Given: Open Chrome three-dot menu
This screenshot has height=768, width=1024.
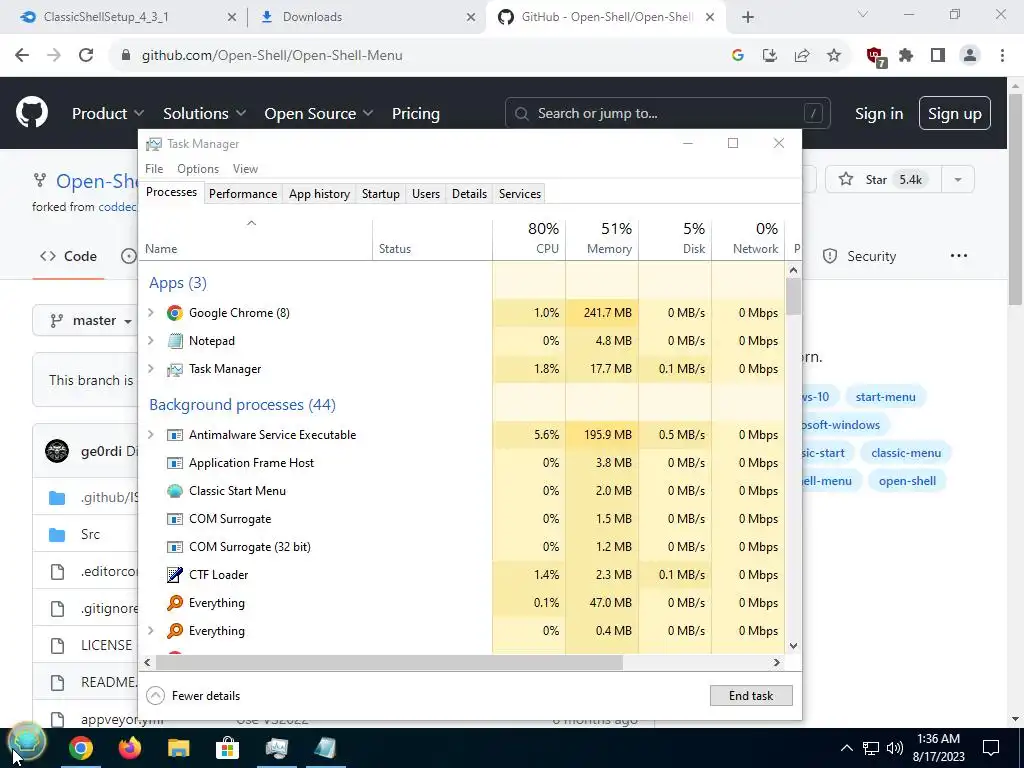Looking at the screenshot, I should click(x=1002, y=56).
